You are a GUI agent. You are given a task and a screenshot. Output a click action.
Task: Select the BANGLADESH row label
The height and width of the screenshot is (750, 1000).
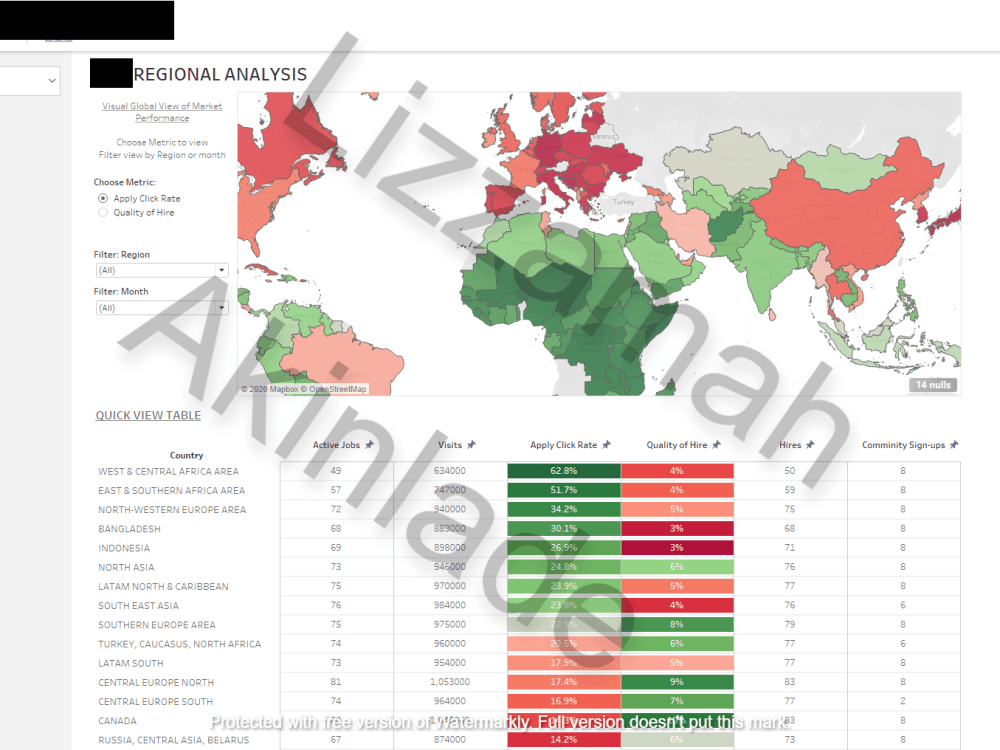pos(129,529)
